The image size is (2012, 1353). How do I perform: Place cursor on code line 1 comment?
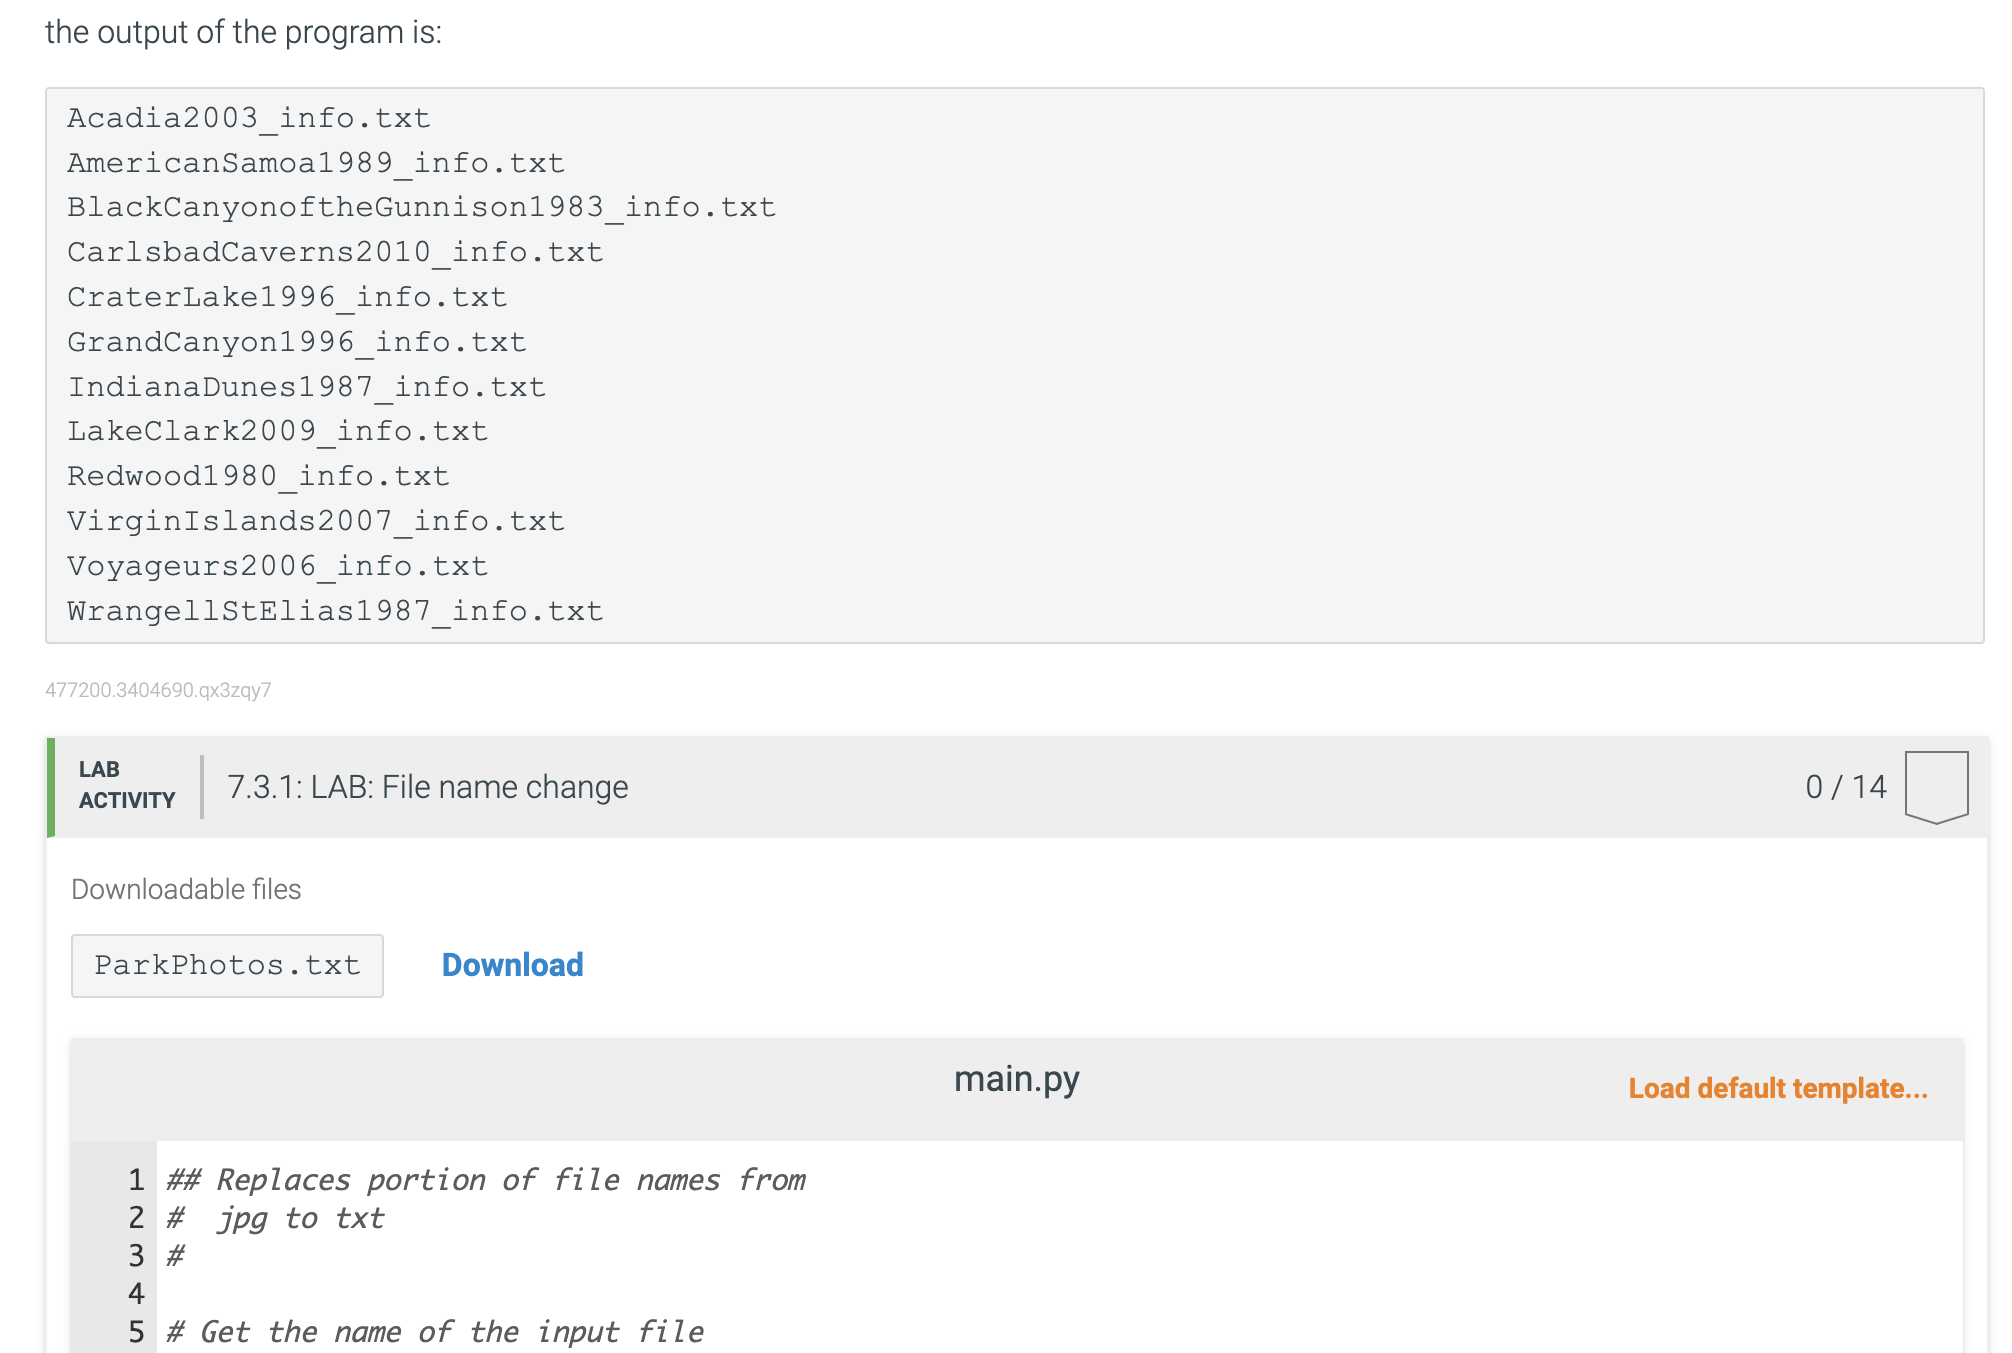(486, 1180)
